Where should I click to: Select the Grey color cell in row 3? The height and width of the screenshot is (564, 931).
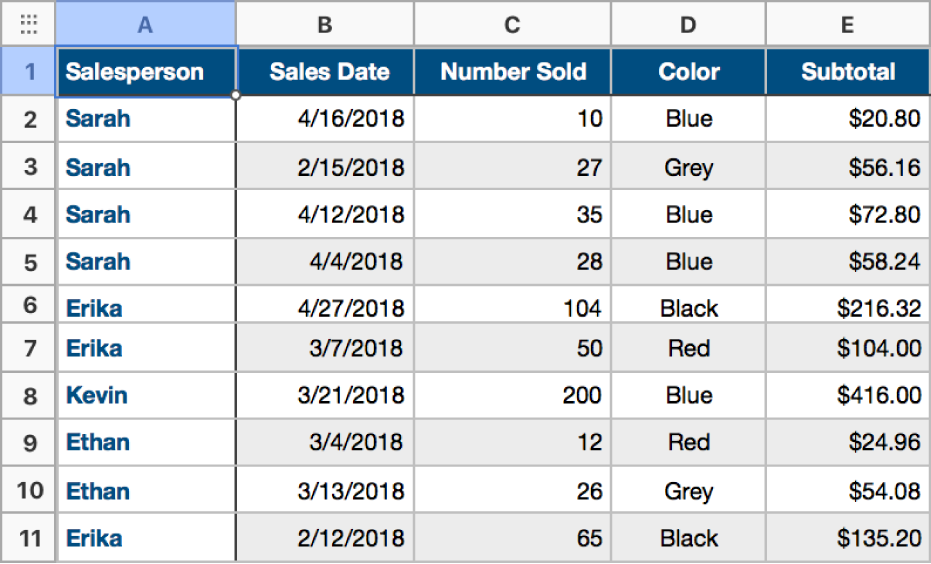[689, 167]
